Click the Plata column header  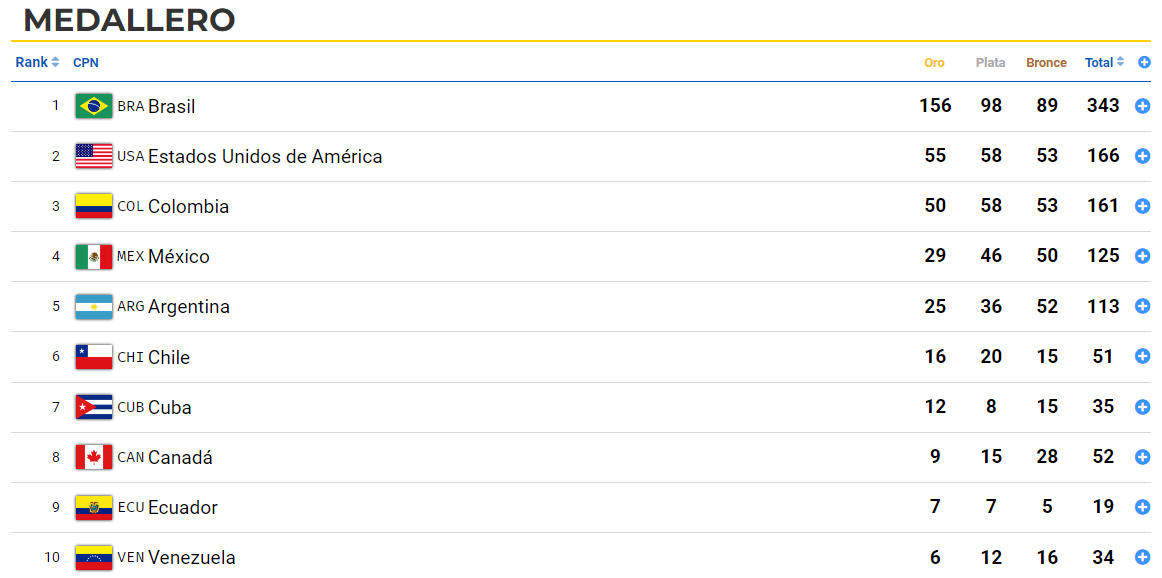[x=991, y=63]
